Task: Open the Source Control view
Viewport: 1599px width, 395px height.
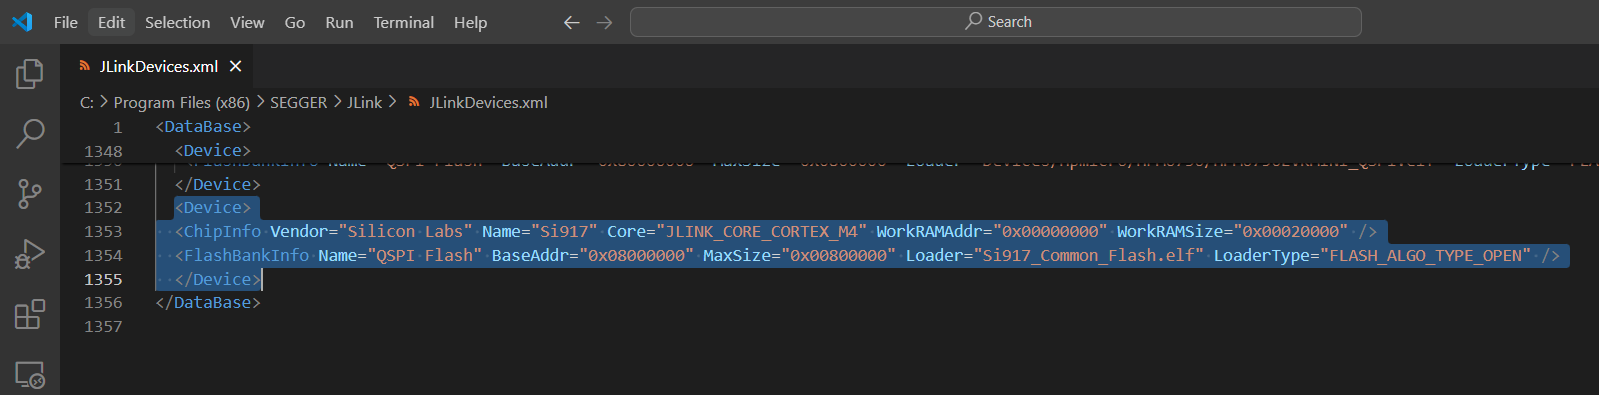Action: tap(30, 194)
